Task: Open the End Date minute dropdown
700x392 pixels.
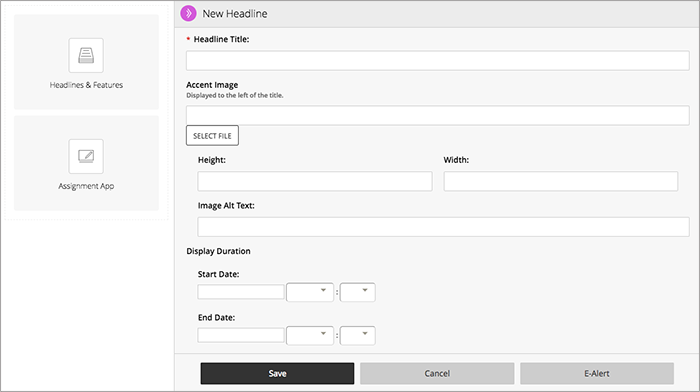Action: 358,335
